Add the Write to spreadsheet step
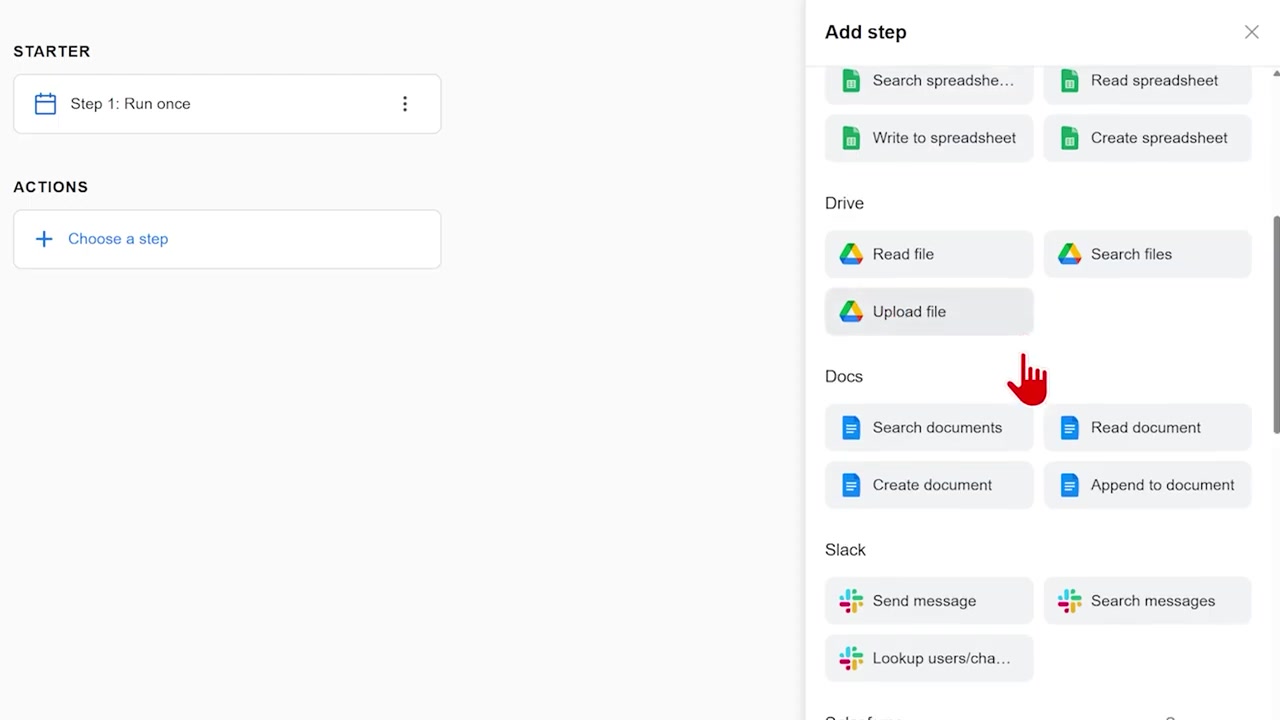The height and width of the screenshot is (720, 1280). 929,138
